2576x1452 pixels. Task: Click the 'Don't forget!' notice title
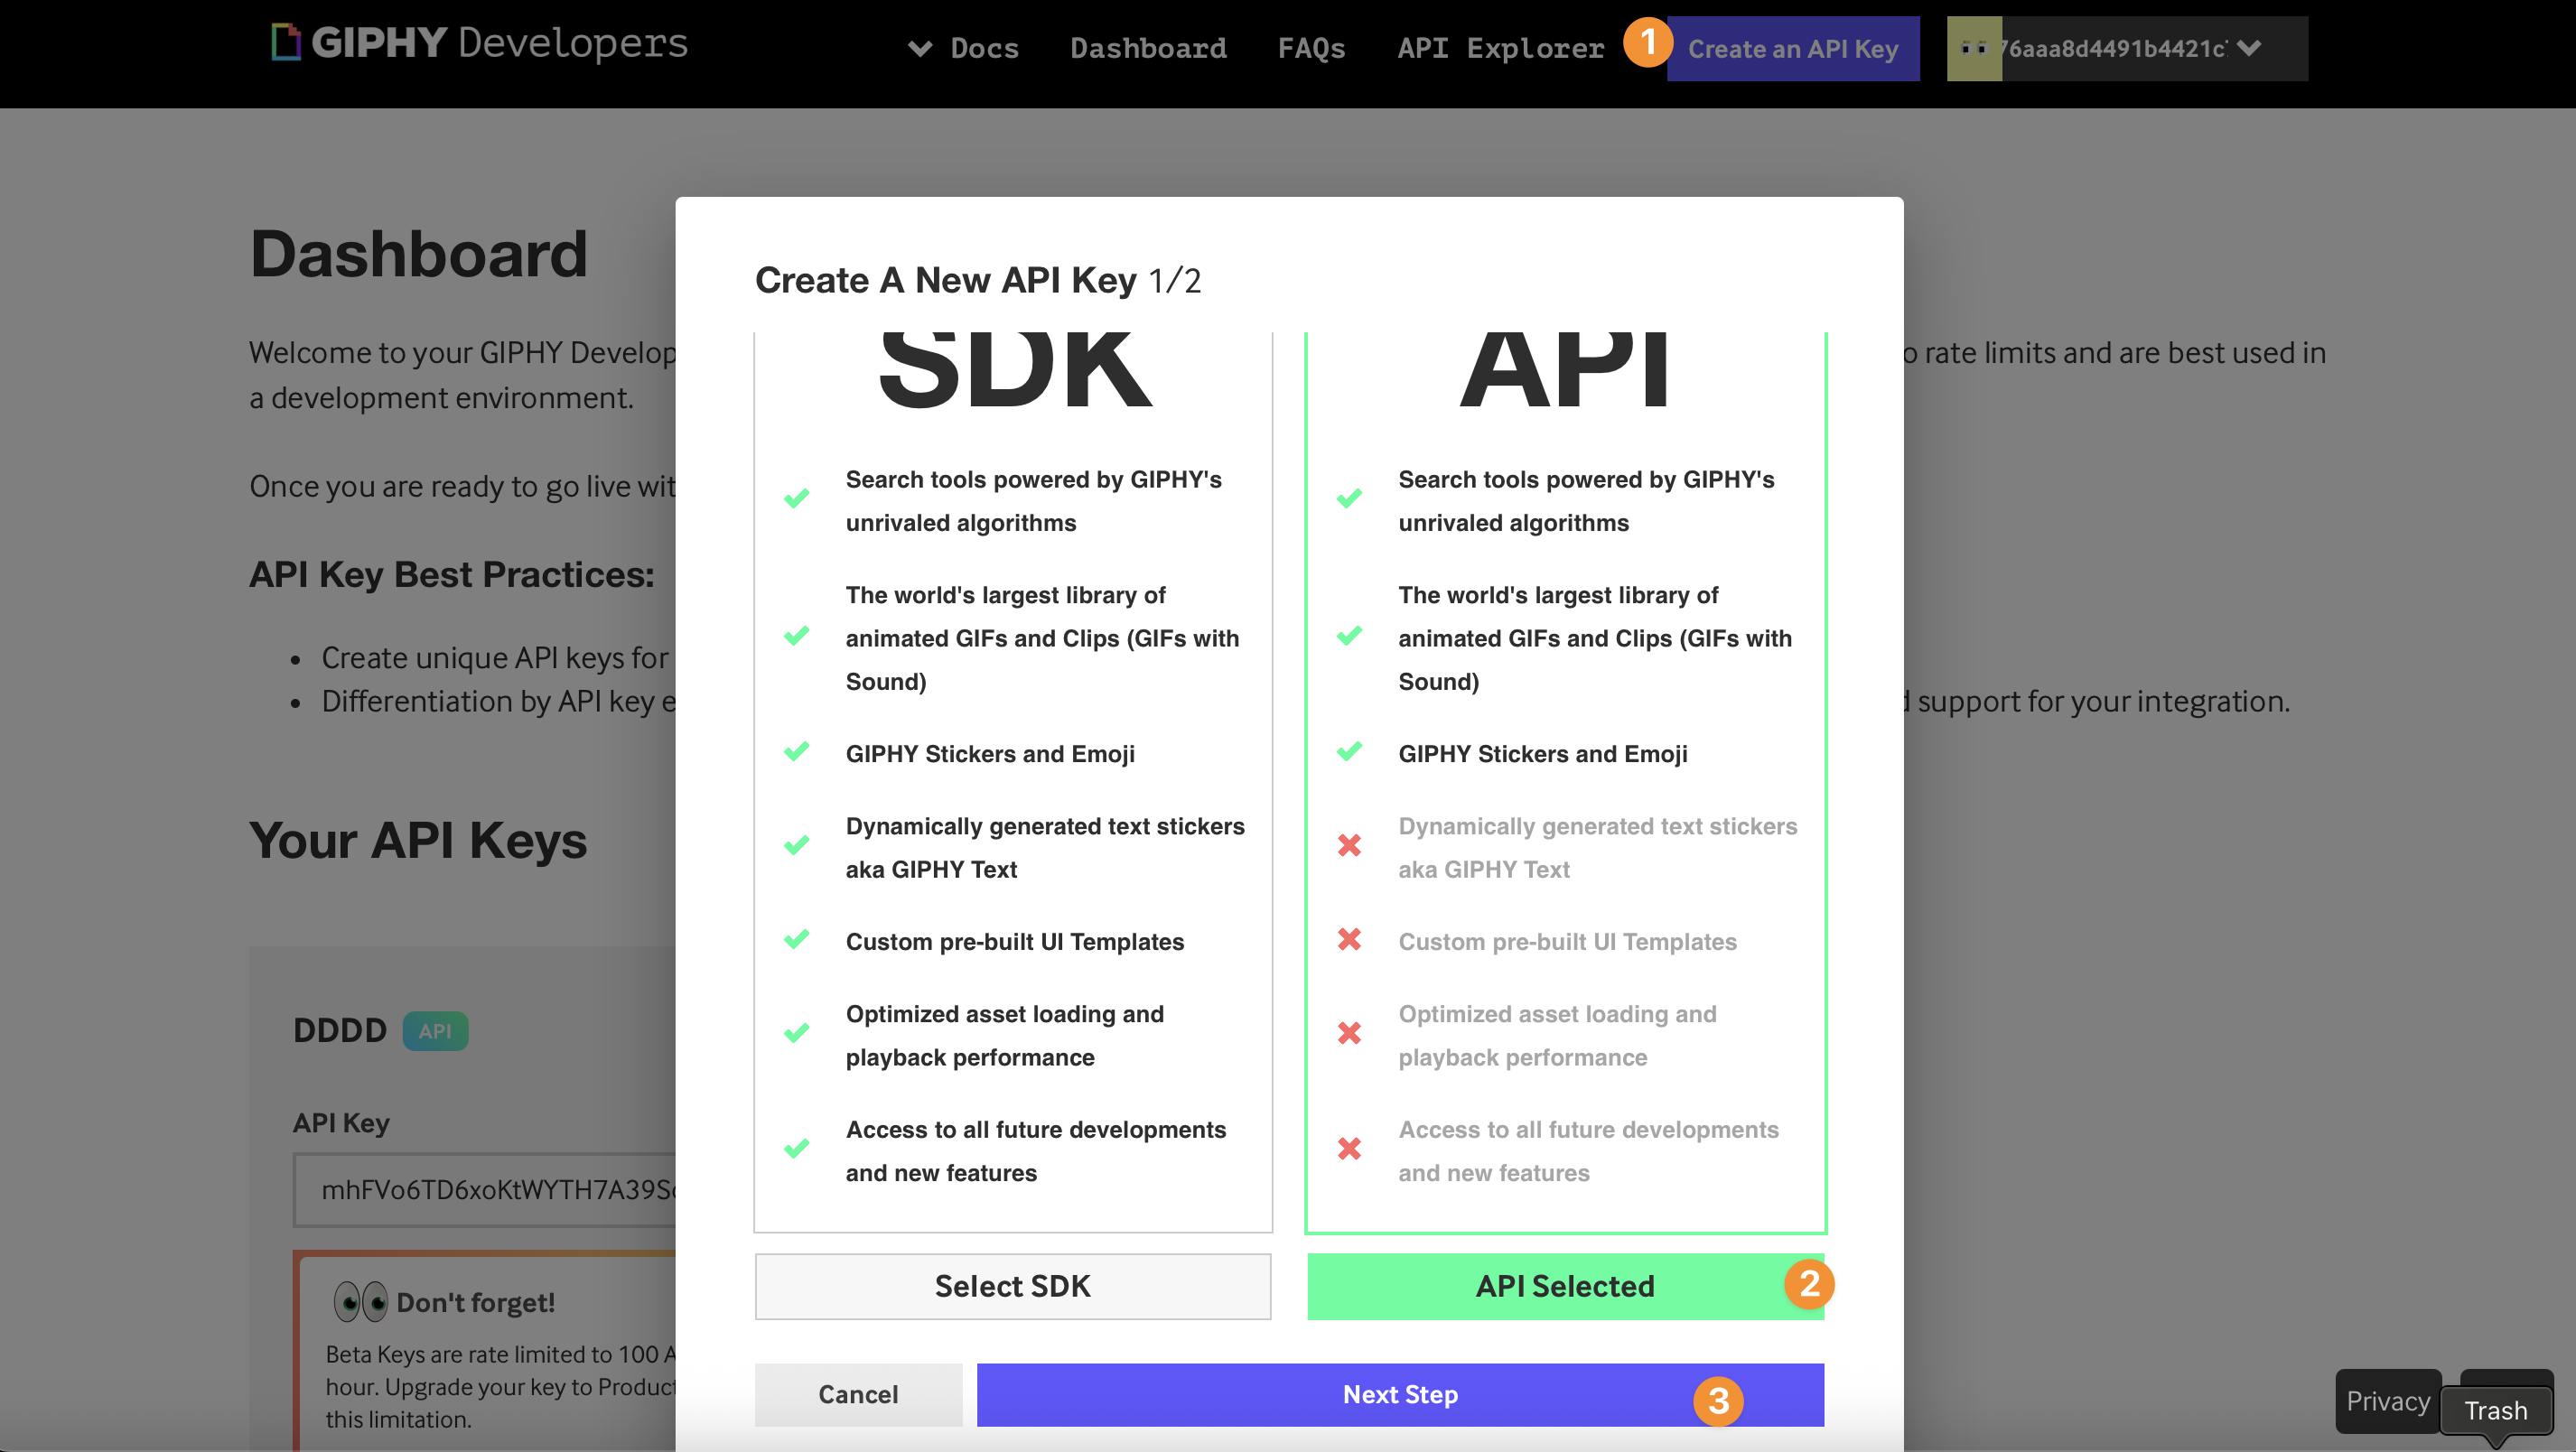(476, 1303)
